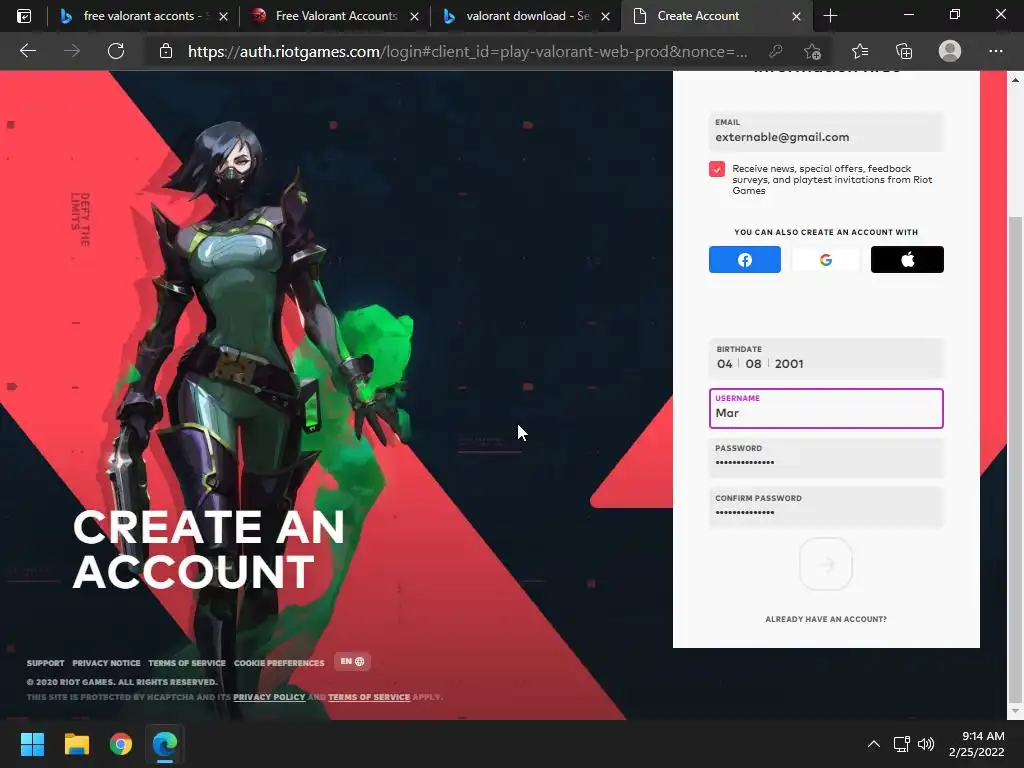Click the birthdate day value 08
This screenshot has width=1024, height=768.
(x=753, y=364)
